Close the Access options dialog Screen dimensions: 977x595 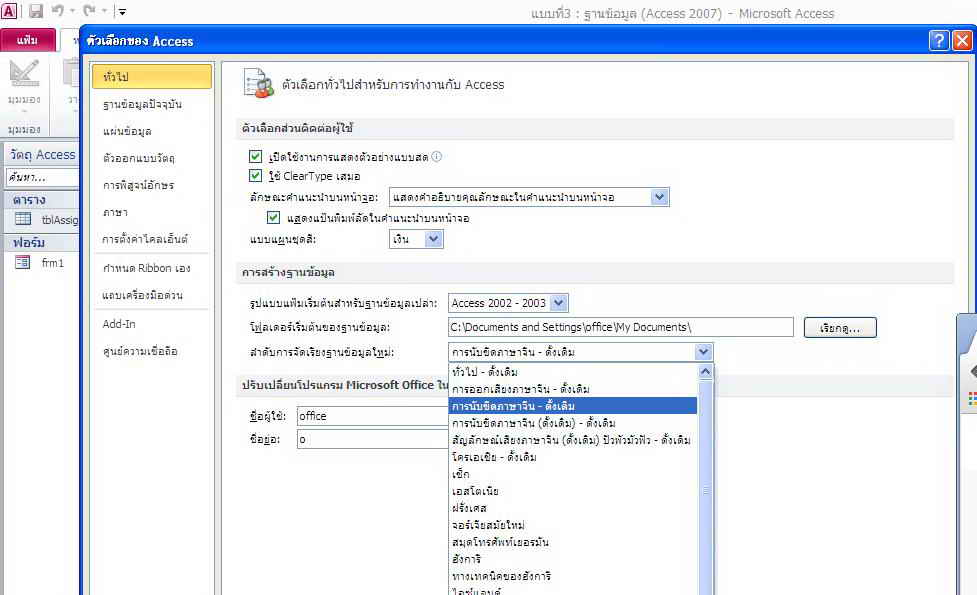(962, 40)
